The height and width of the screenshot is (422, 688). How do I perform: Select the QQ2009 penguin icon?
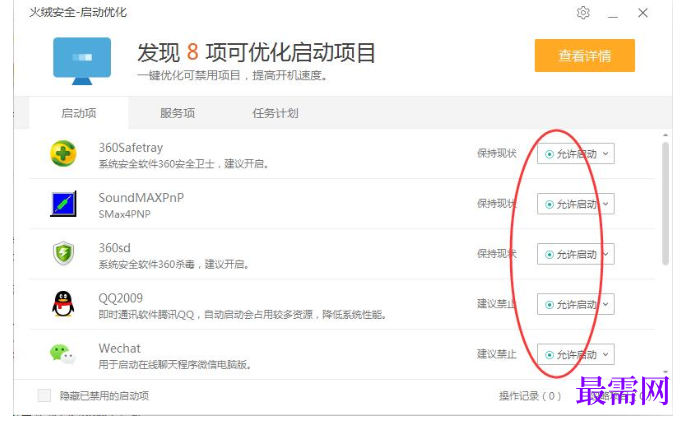click(x=63, y=304)
